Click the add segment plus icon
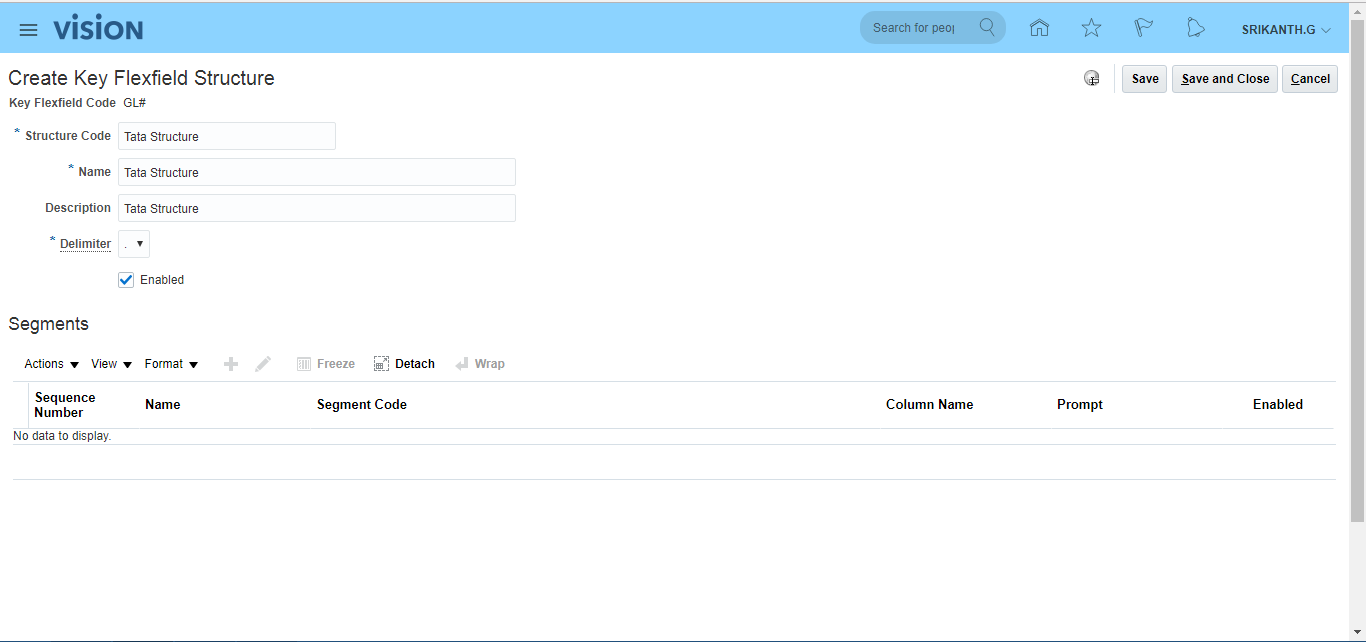Screen dimensions: 1366x642 [x=231, y=364]
